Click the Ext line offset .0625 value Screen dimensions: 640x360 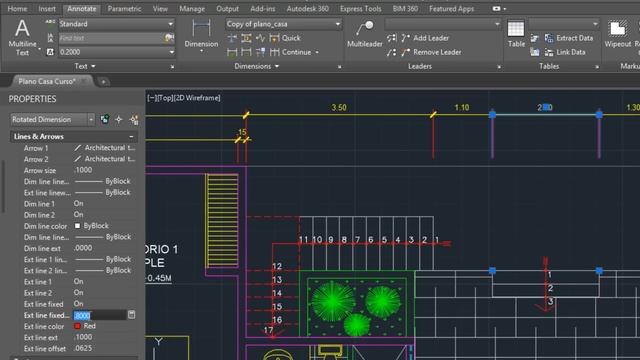point(83,348)
